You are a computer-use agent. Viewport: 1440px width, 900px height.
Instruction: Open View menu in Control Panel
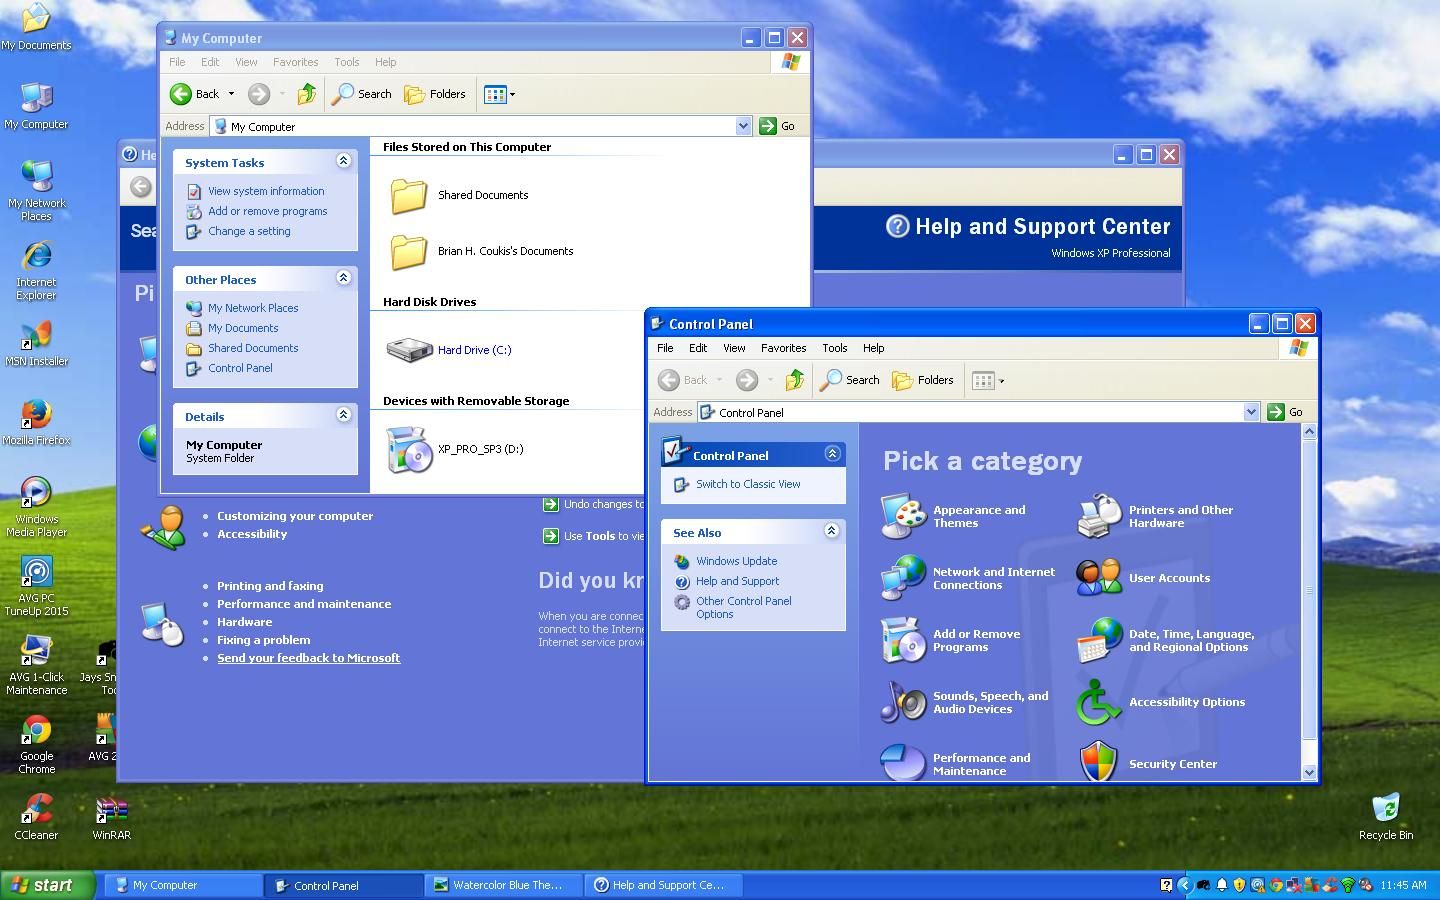pyautogui.click(x=734, y=348)
